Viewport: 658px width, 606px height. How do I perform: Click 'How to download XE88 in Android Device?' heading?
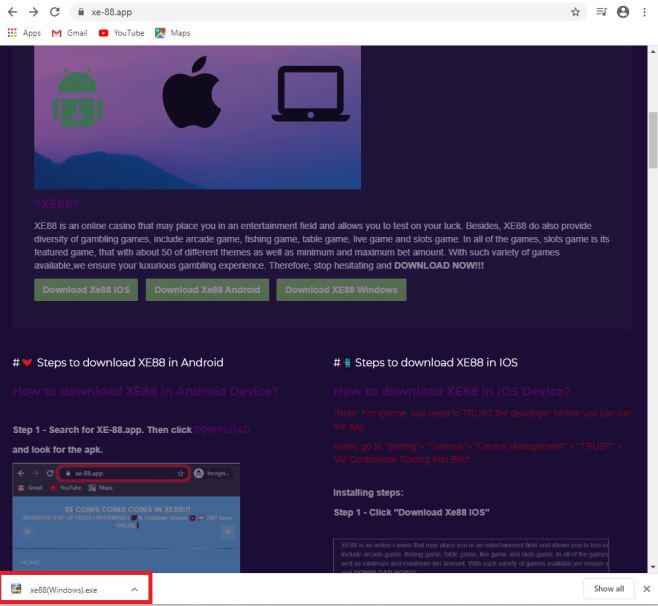145,391
